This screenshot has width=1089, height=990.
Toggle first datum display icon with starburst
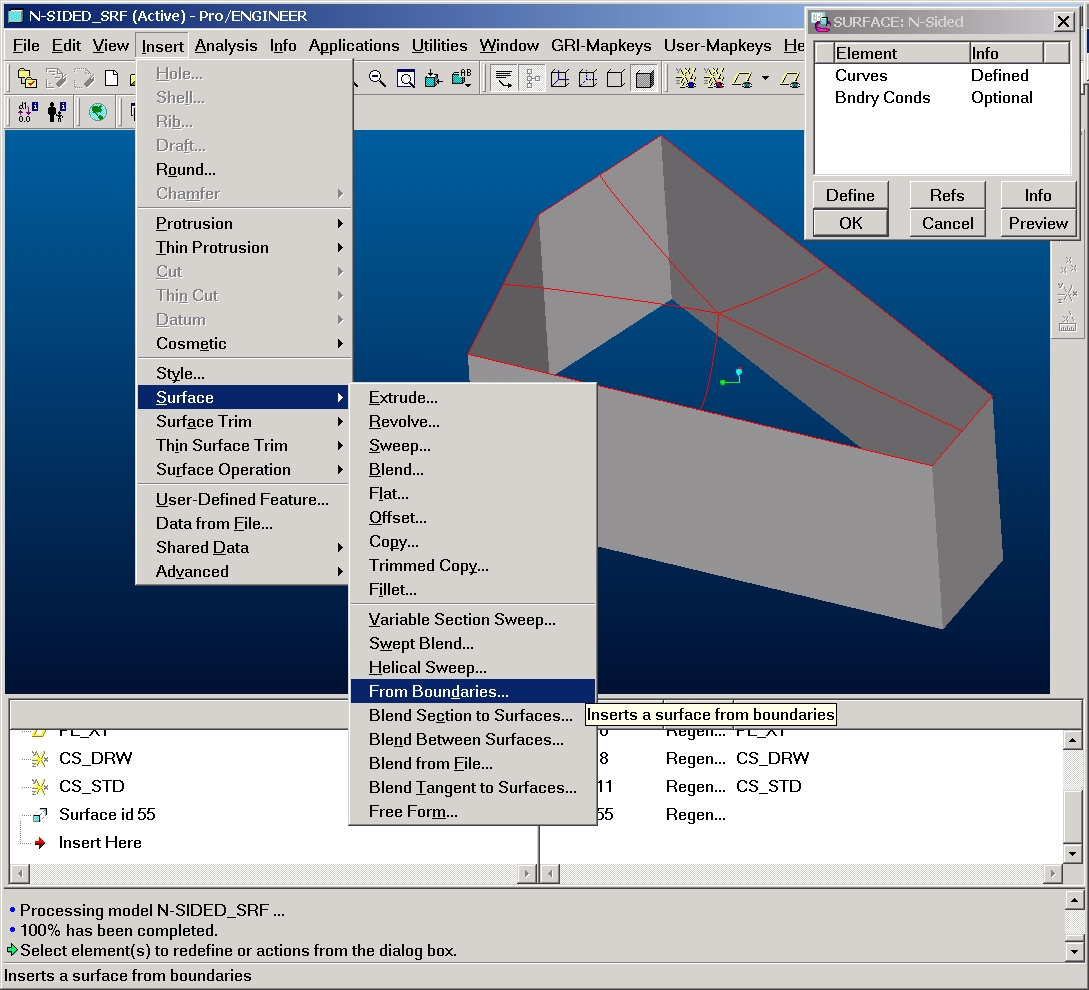686,79
